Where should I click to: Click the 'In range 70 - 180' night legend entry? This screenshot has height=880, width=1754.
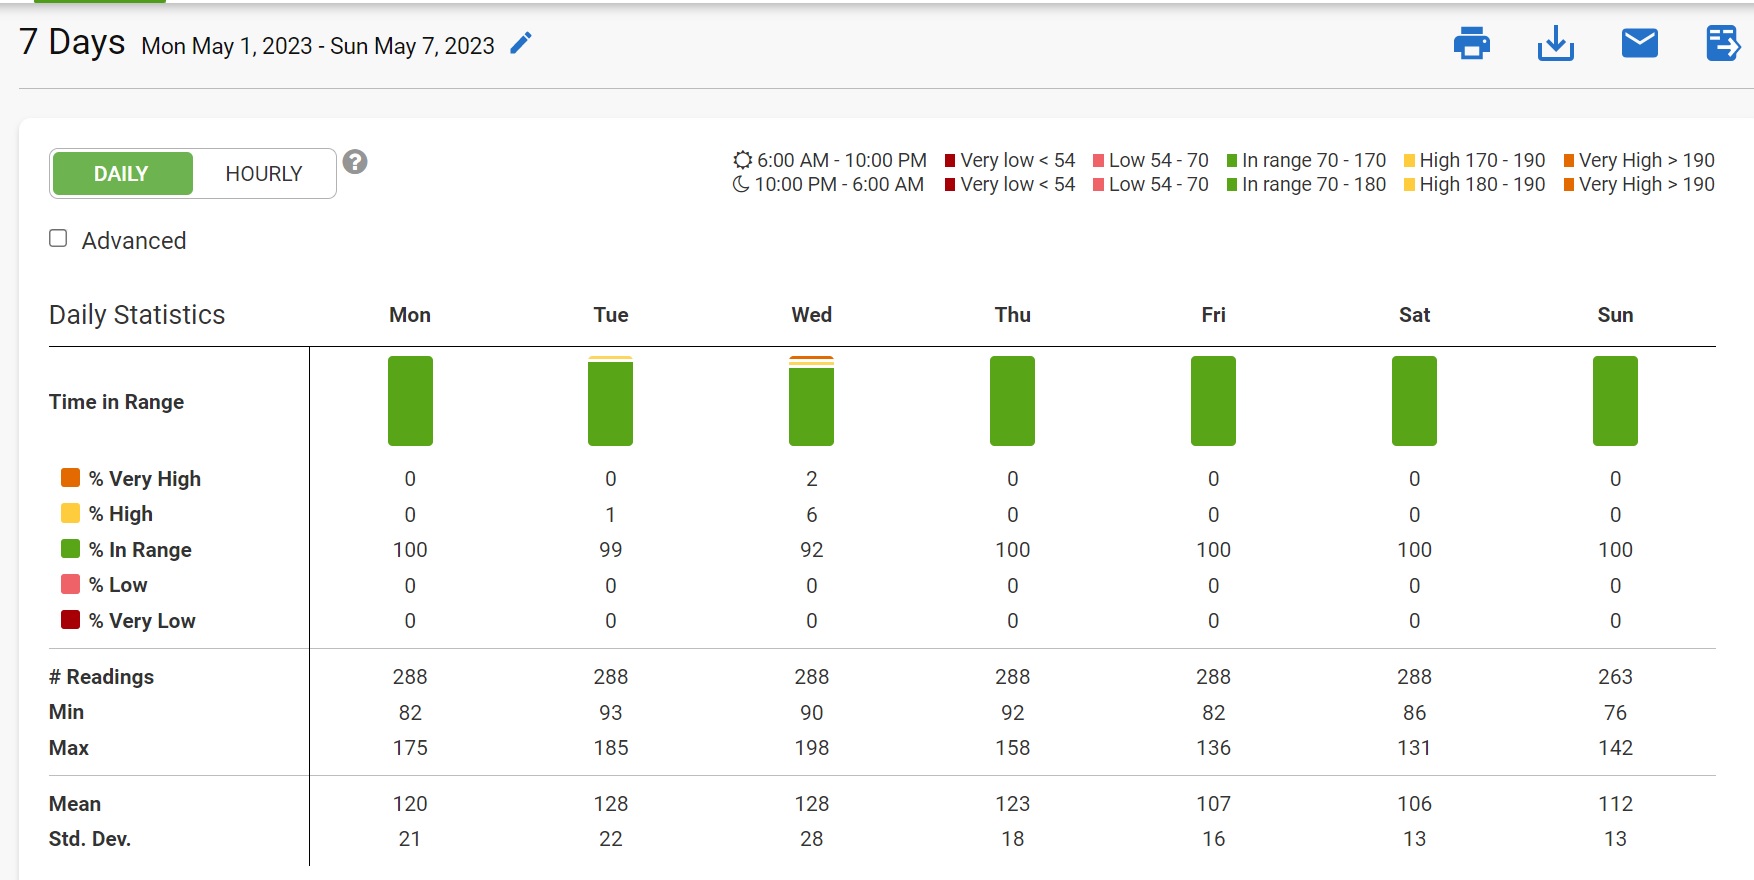point(1306,184)
